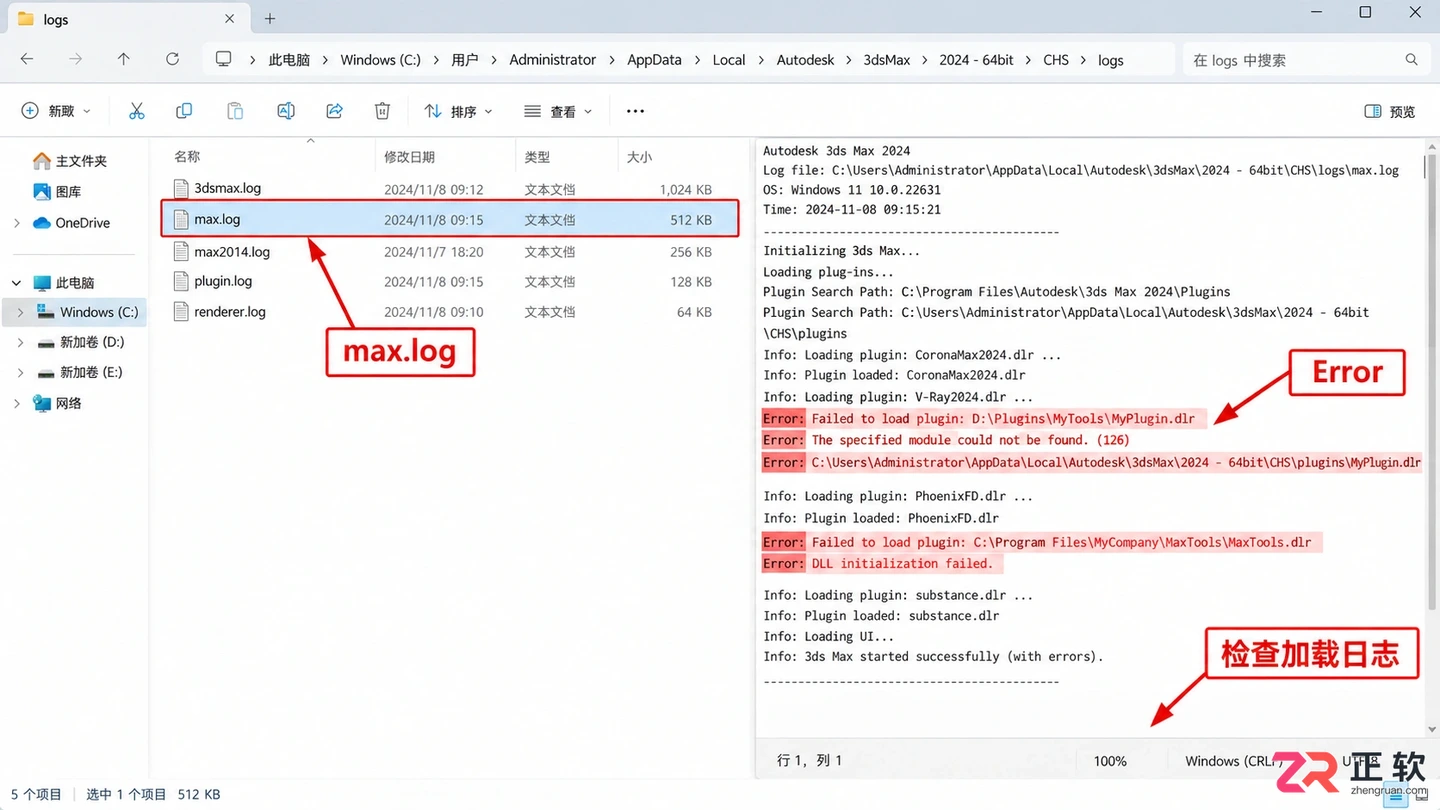Image resolution: width=1440 pixels, height=810 pixels.
Task: Refresh the current folder view
Action: pos(172,60)
